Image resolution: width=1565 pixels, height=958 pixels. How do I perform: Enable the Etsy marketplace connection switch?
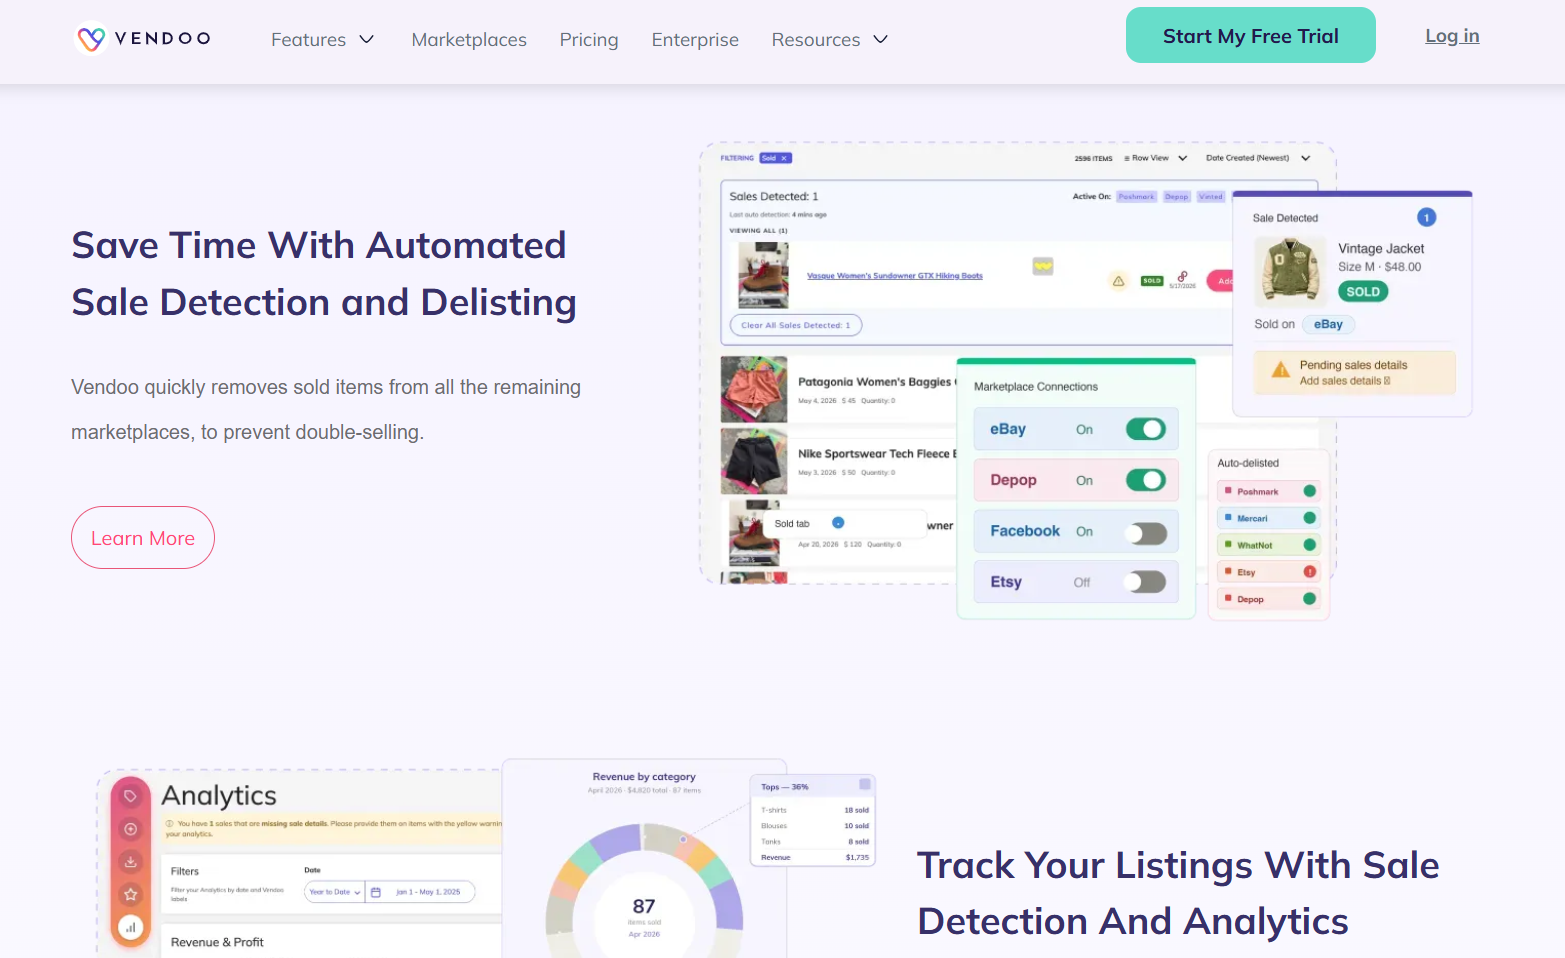[x=1146, y=582]
